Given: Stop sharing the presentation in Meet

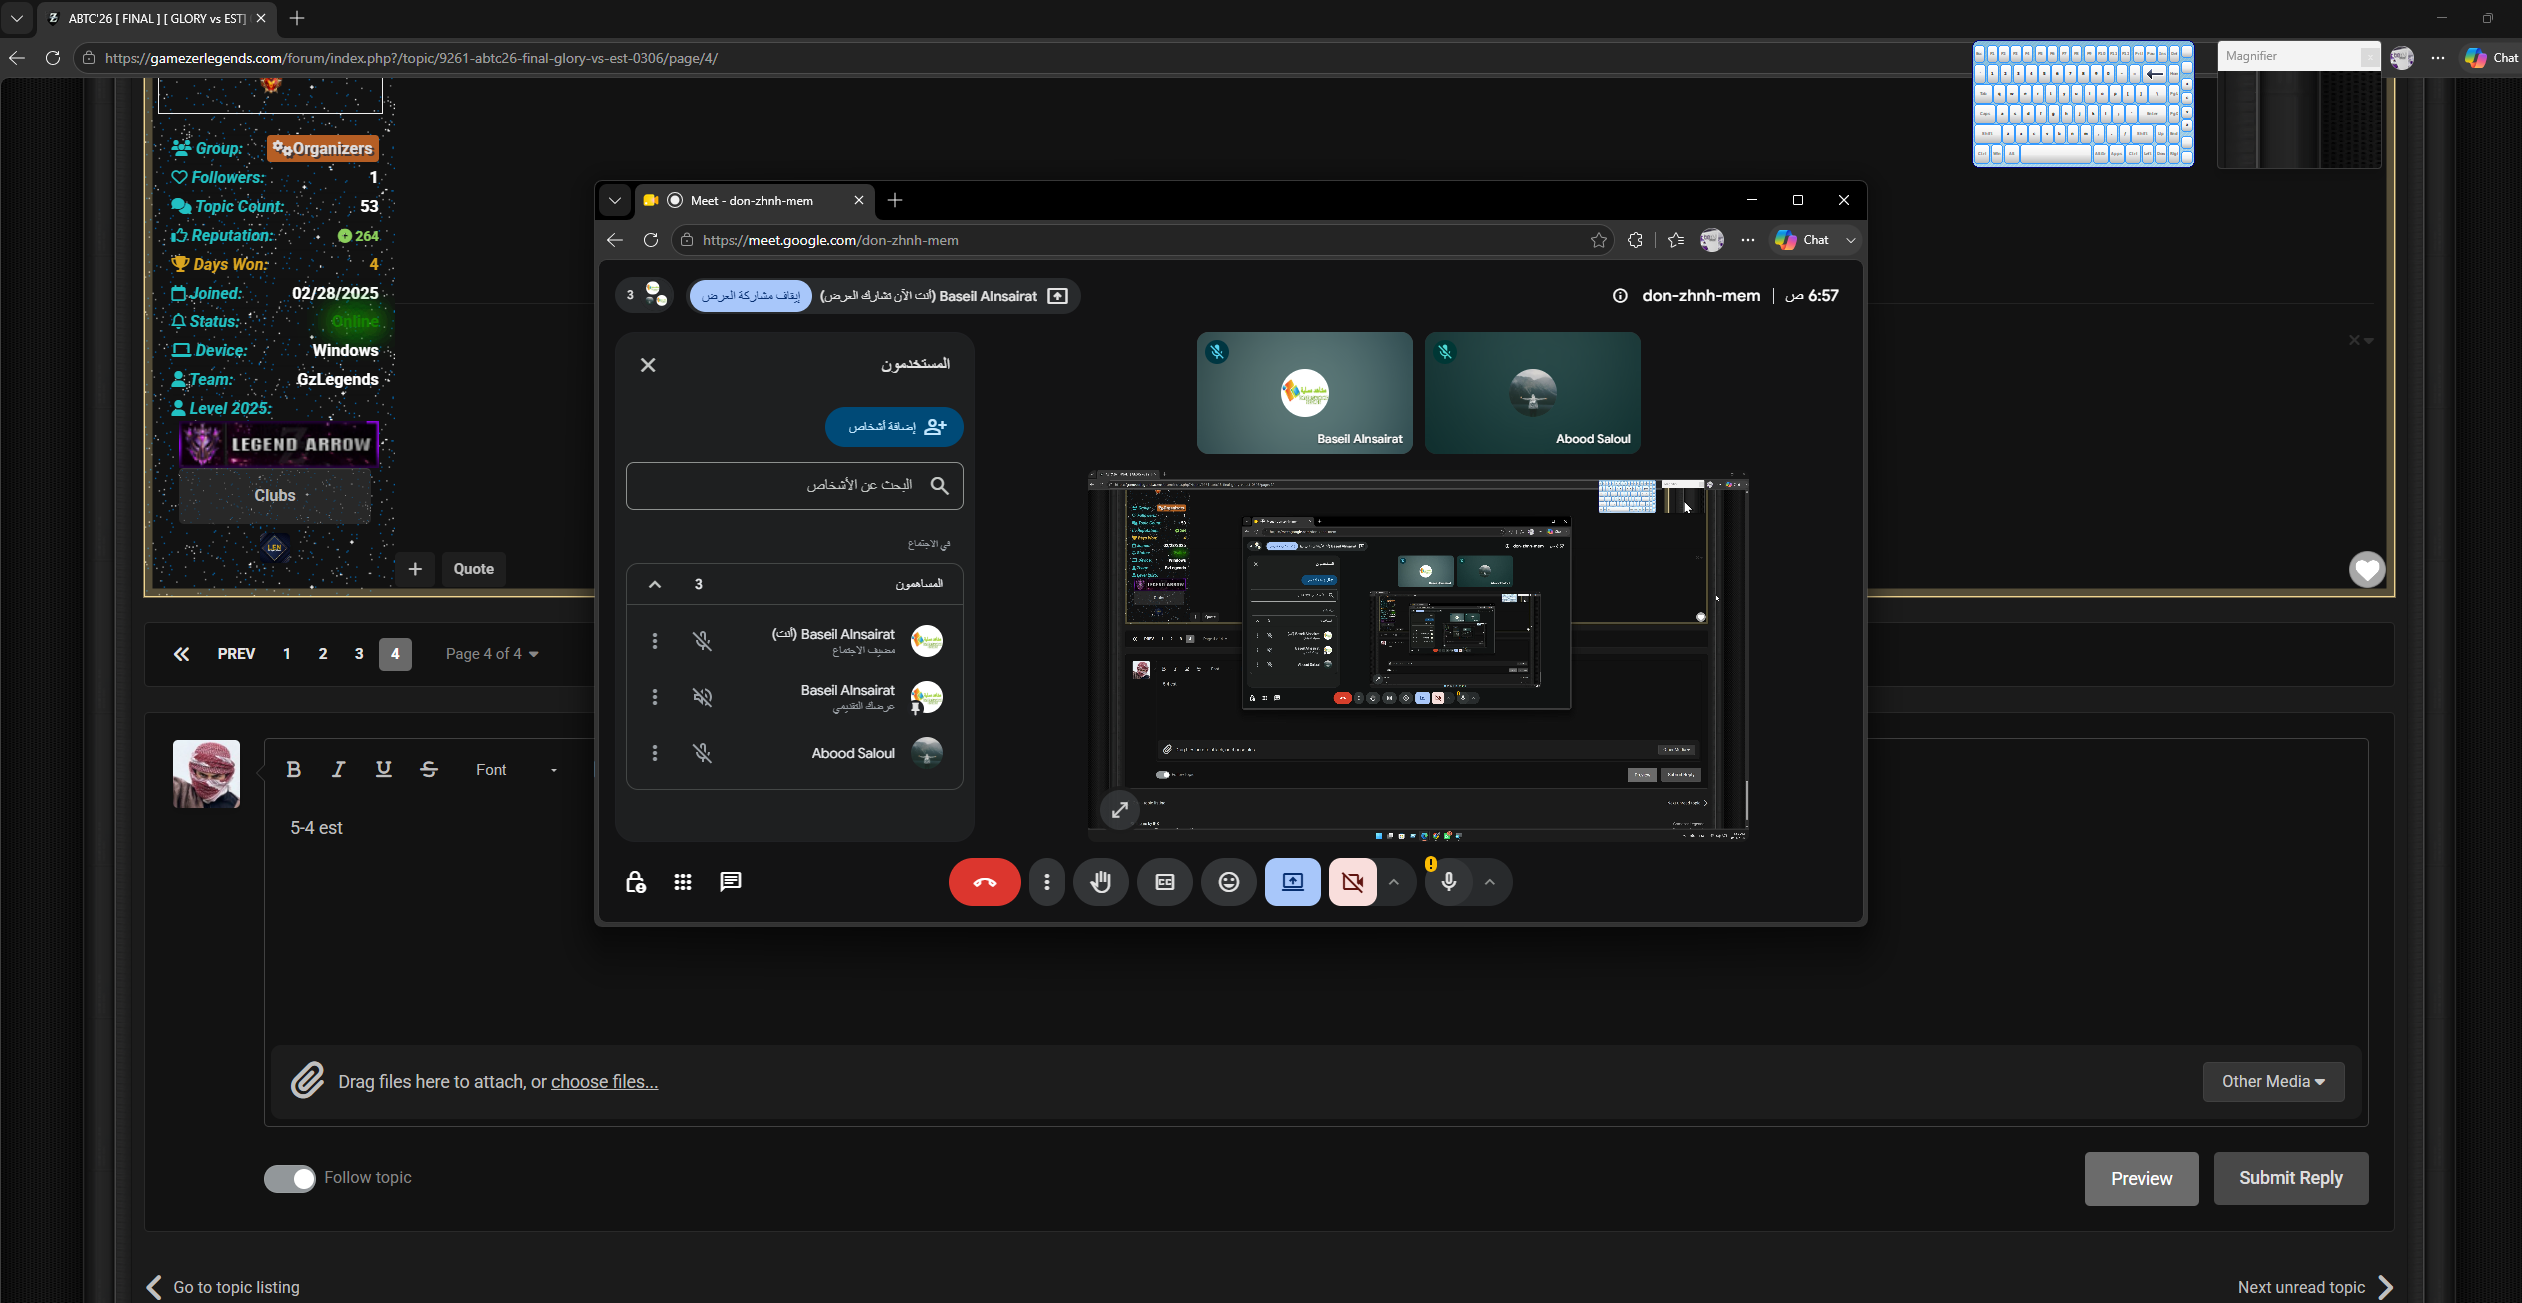Looking at the screenshot, I should [x=751, y=296].
